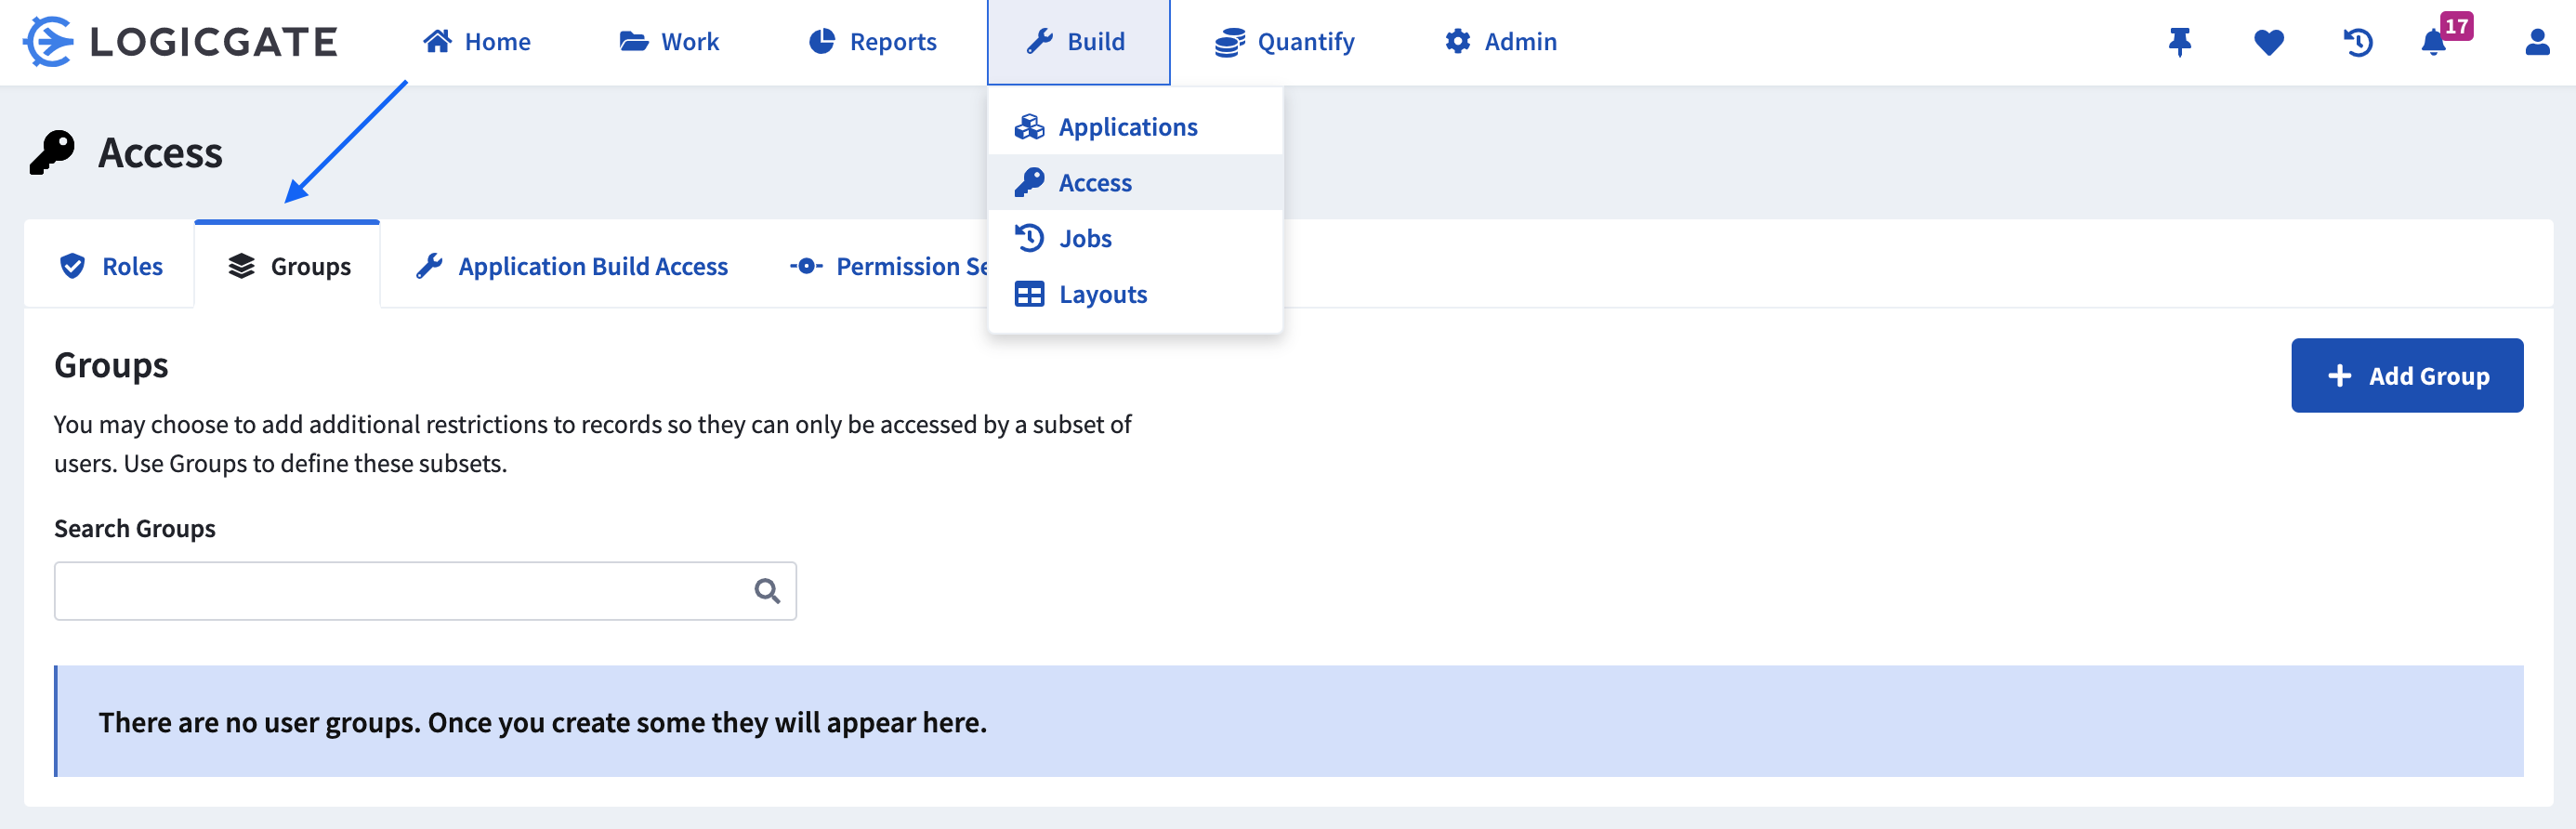2576x829 pixels.
Task: Open the user profile icon
Action: [x=2537, y=42]
